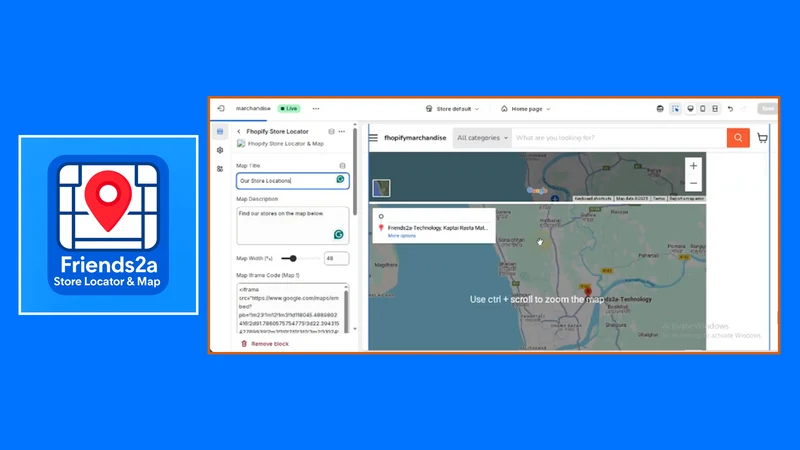Click Report a map error link
The height and width of the screenshot is (450, 800).
pyautogui.click(x=687, y=198)
